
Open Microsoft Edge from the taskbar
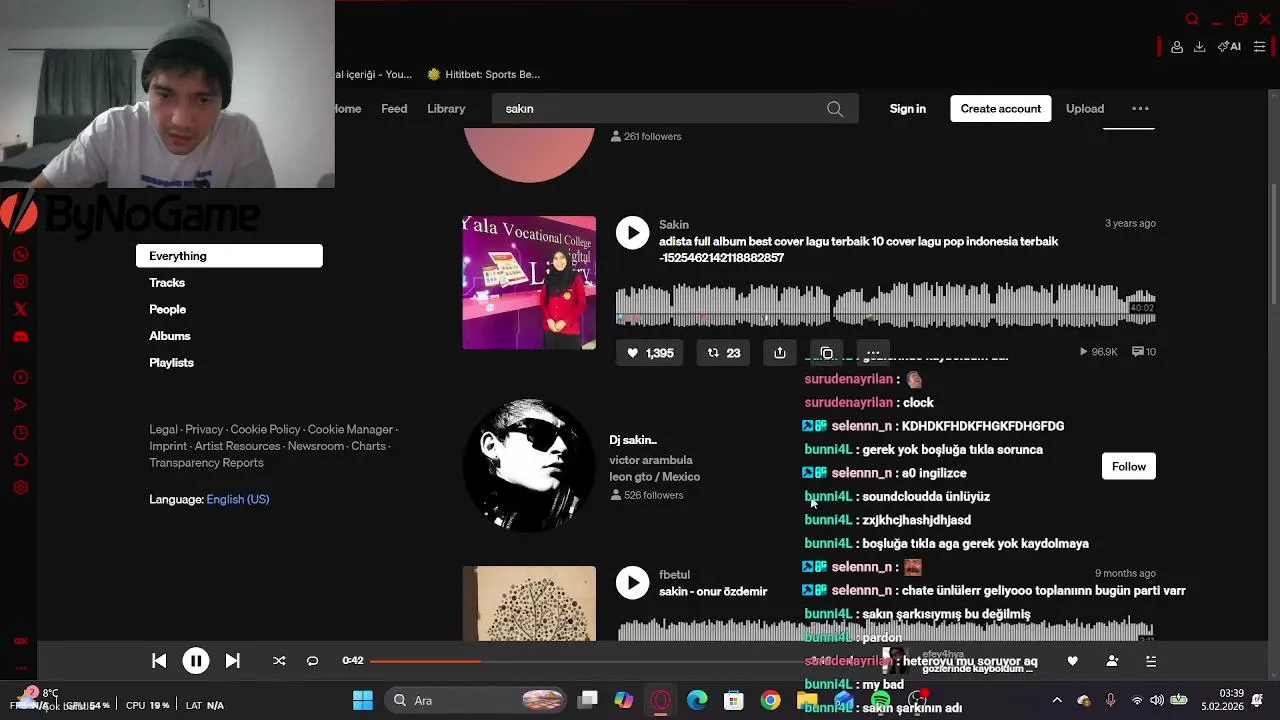697,700
